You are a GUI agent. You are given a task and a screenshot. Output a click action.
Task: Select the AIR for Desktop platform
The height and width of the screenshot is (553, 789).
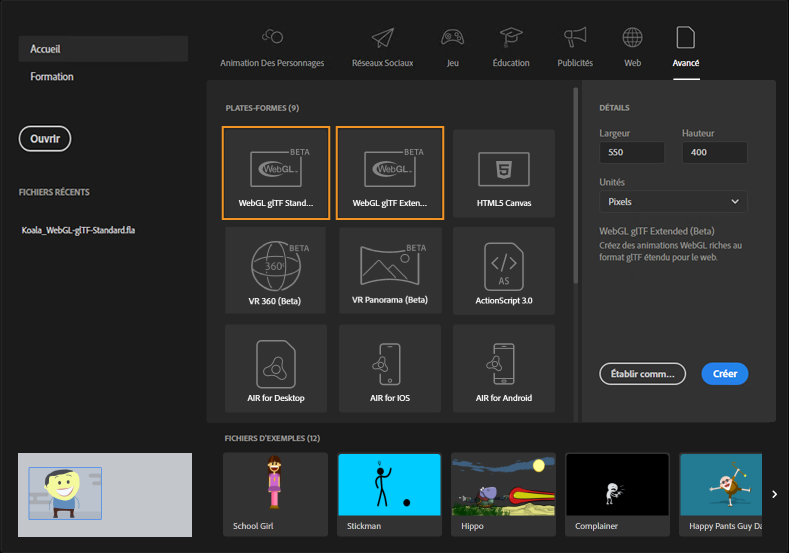click(x=276, y=368)
